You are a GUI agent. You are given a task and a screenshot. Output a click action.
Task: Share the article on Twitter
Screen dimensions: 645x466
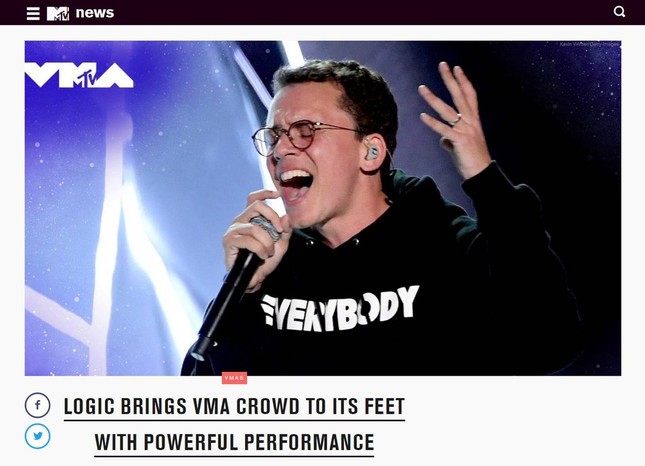coord(37,436)
